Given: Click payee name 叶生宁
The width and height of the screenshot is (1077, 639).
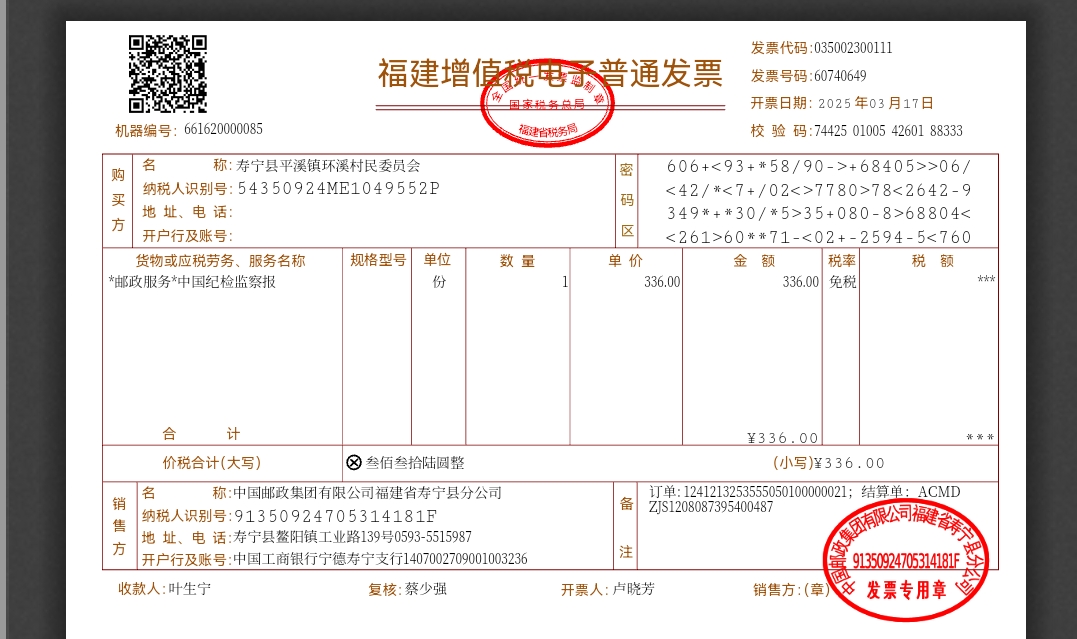Looking at the screenshot, I should click(190, 589).
